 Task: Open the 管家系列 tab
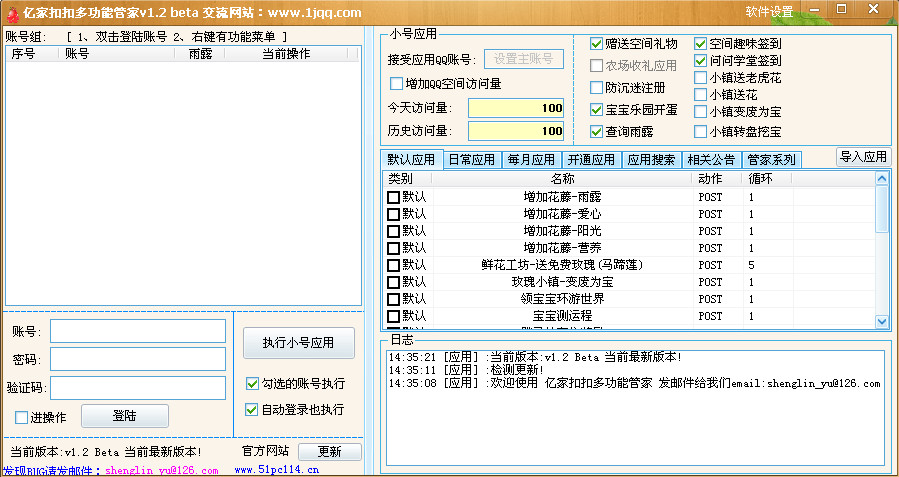[771, 159]
